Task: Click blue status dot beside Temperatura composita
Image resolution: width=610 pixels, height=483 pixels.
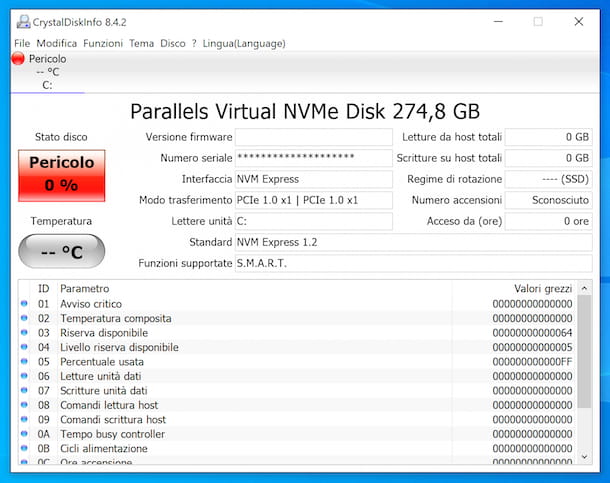Action: pos(25,318)
